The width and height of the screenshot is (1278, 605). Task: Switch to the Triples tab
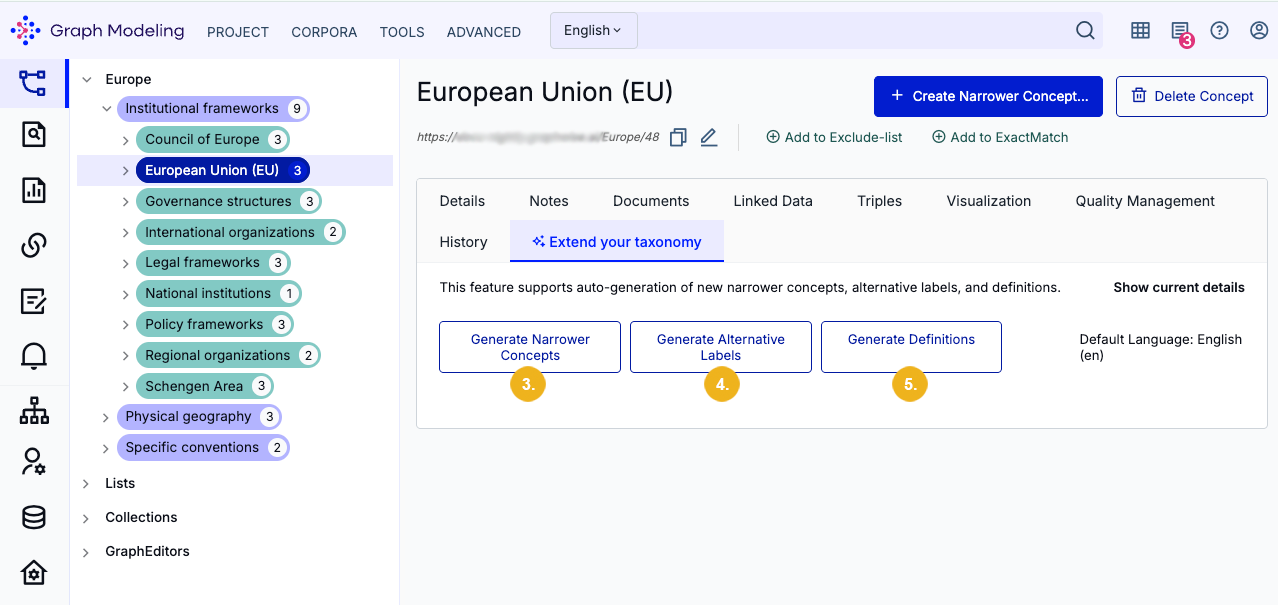click(x=880, y=201)
